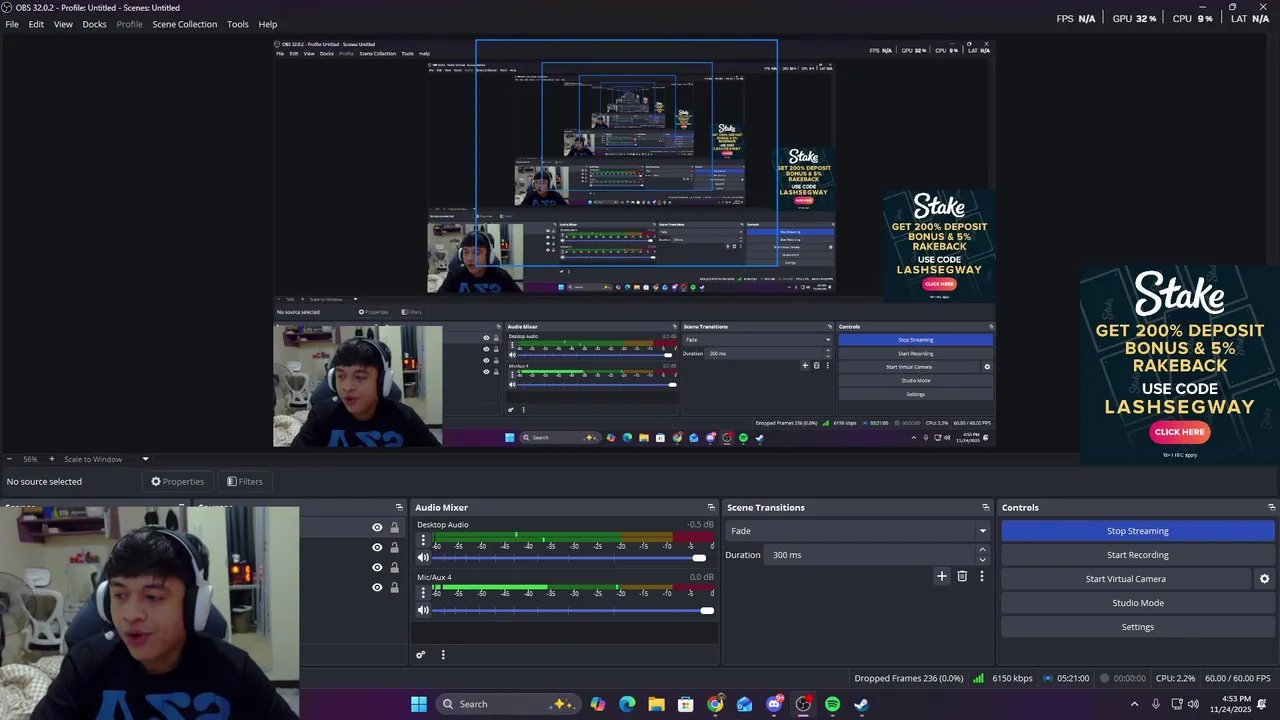
Task: Remove scene transition with trash icon
Action: tap(962, 576)
